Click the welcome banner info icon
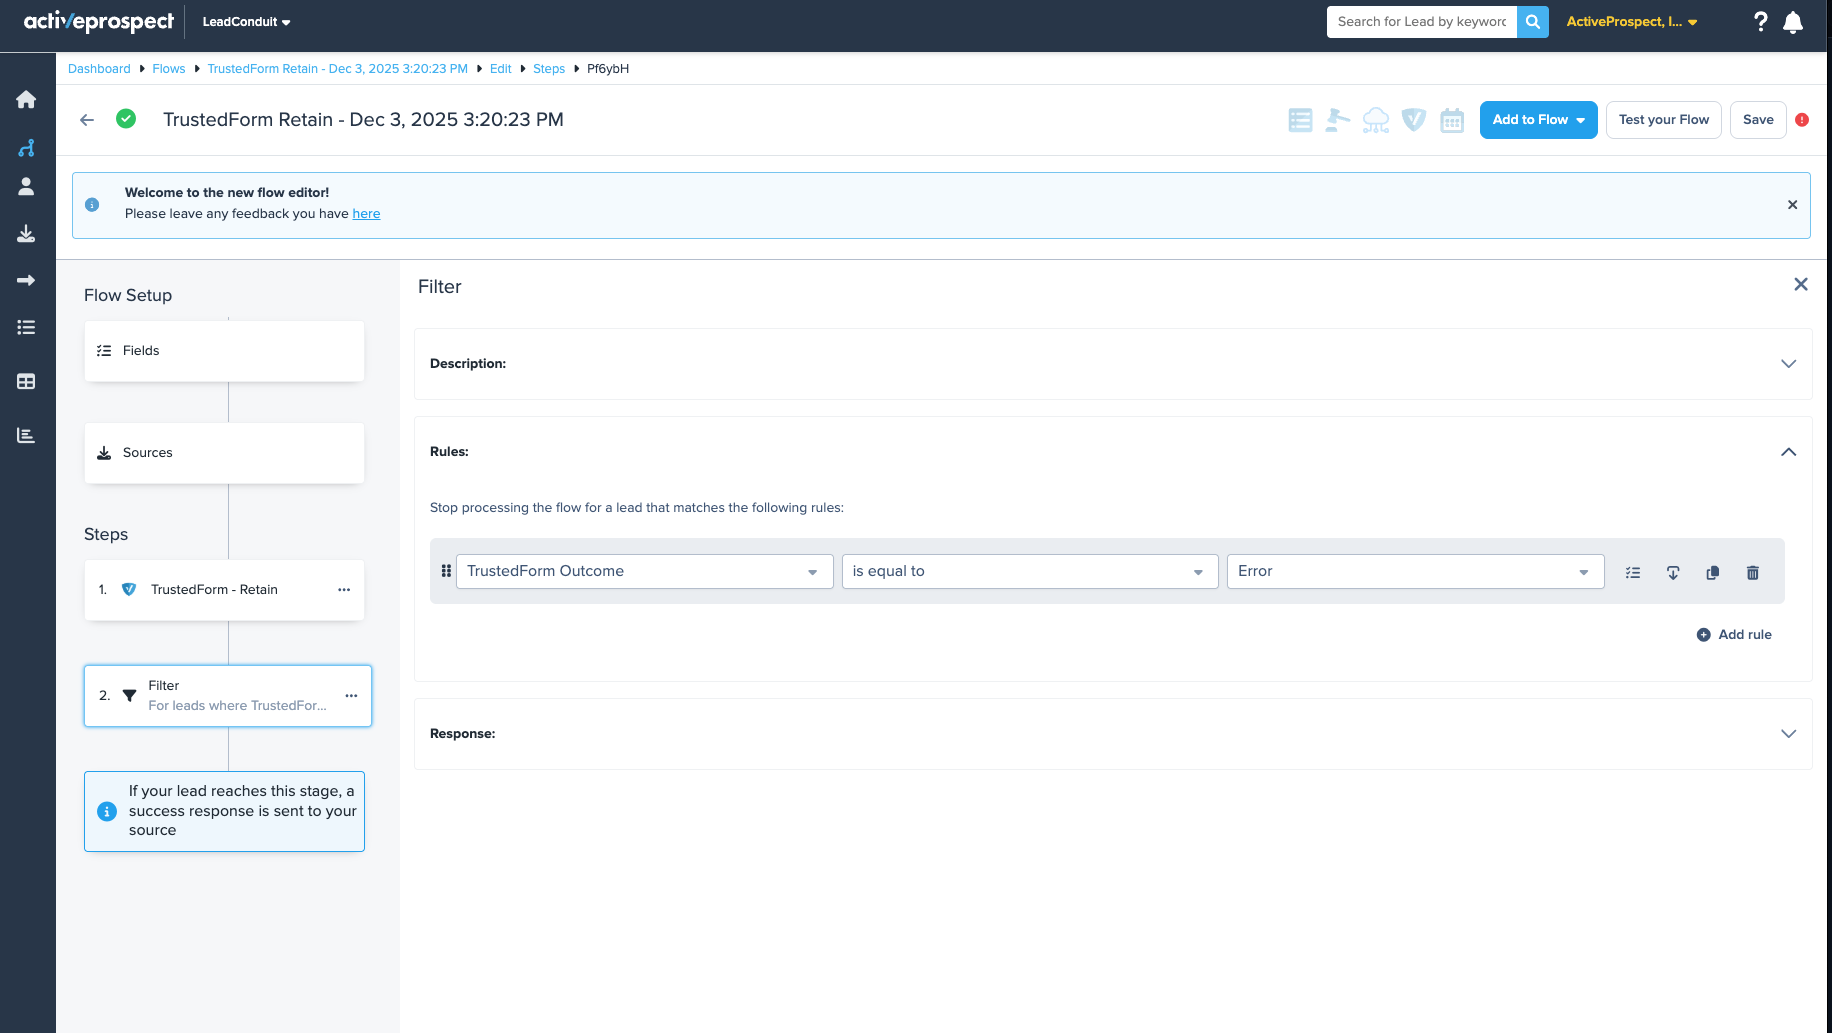This screenshot has height=1033, width=1832. point(92,205)
